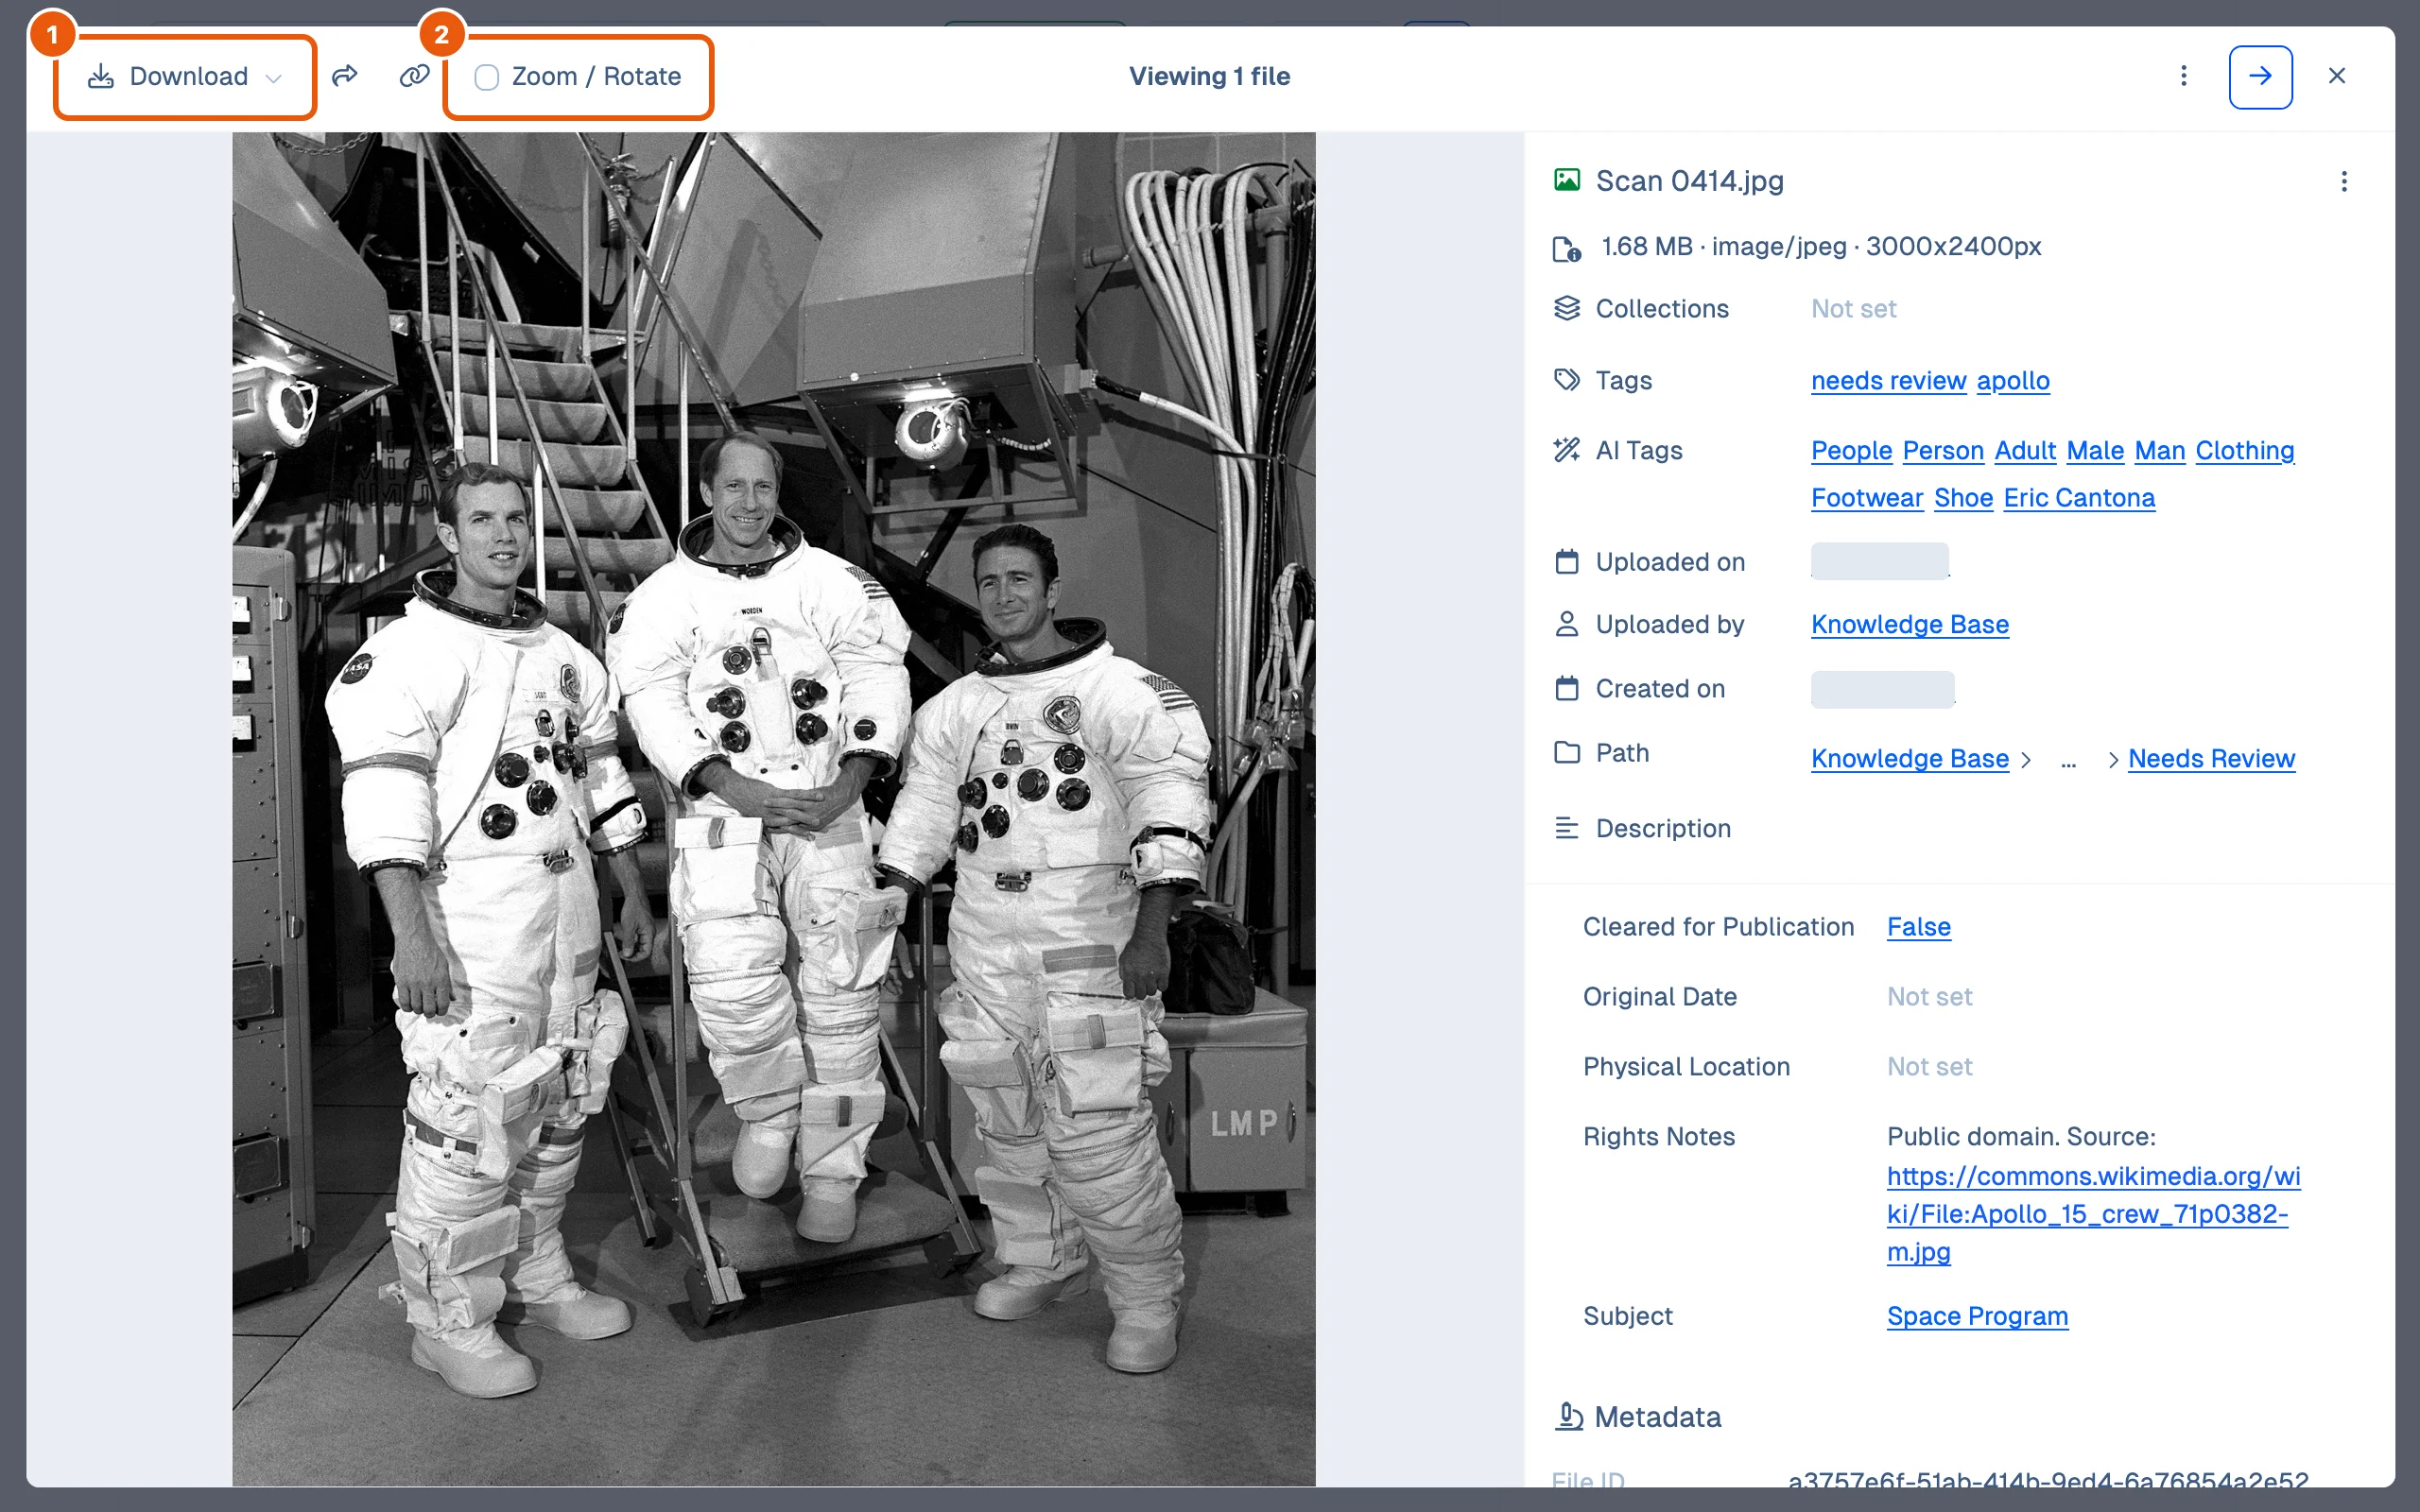Select the Clothing AI tag
Screen dimensions: 2420x1512
click(x=2244, y=451)
